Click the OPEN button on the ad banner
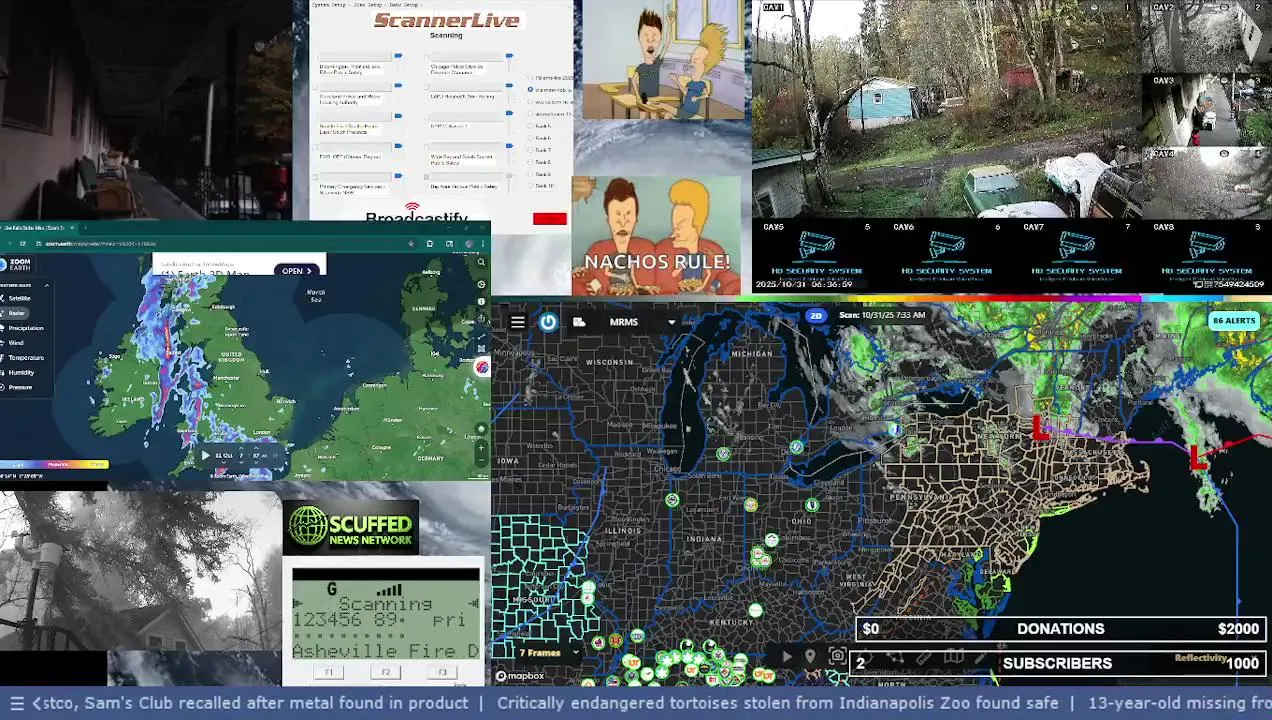 (x=297, y=271)
